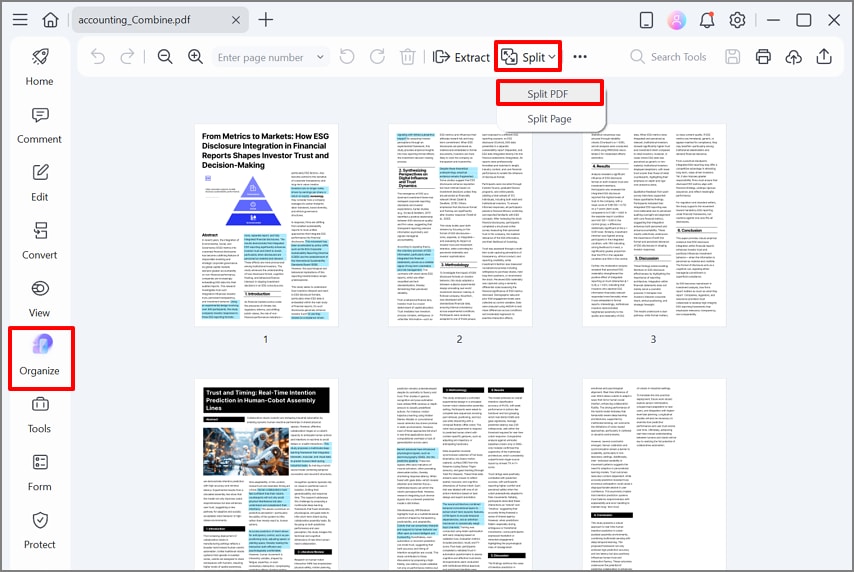Select the Trust and Timing page thumbnail
Screen dimensions: 854x572
(x=266, y=474)
